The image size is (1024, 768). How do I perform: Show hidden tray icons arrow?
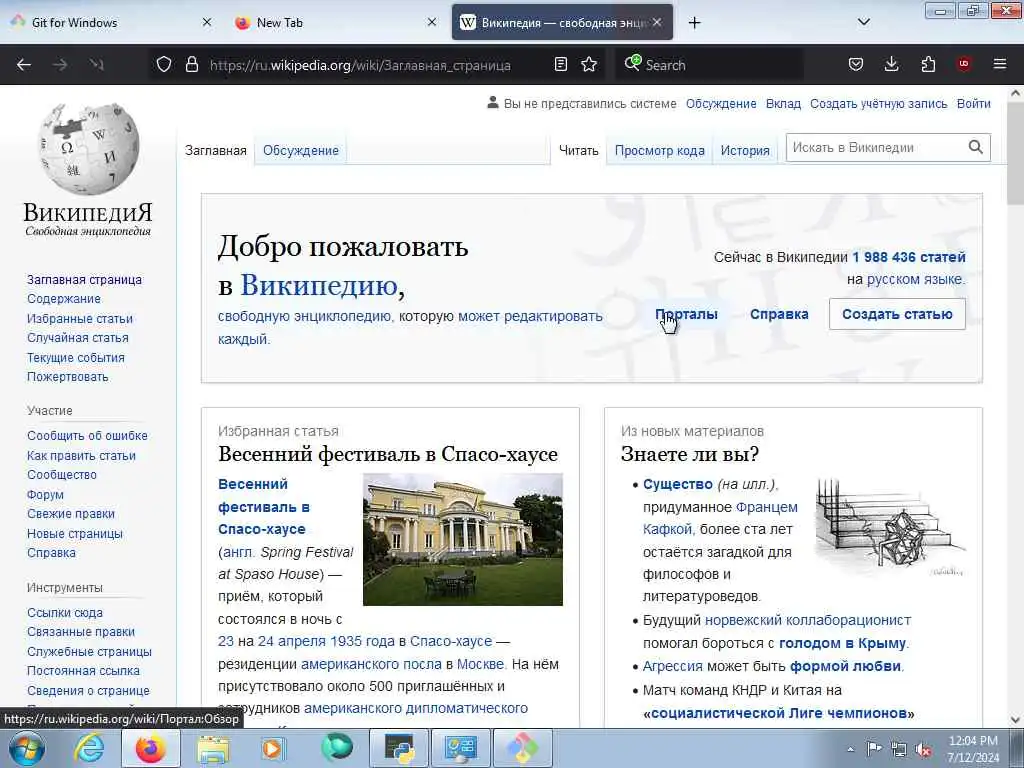850,750
